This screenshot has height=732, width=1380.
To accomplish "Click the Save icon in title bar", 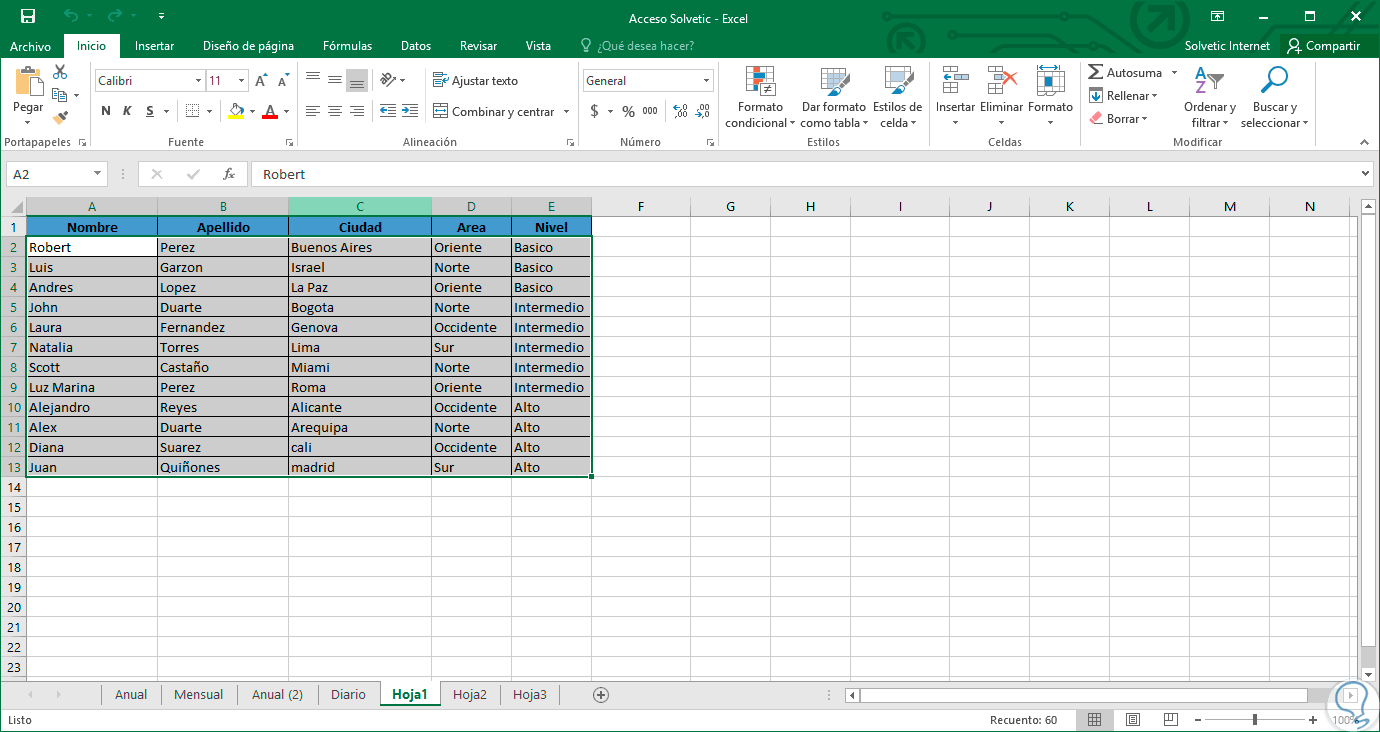I will pyautogui.click(x=28, y=17).
